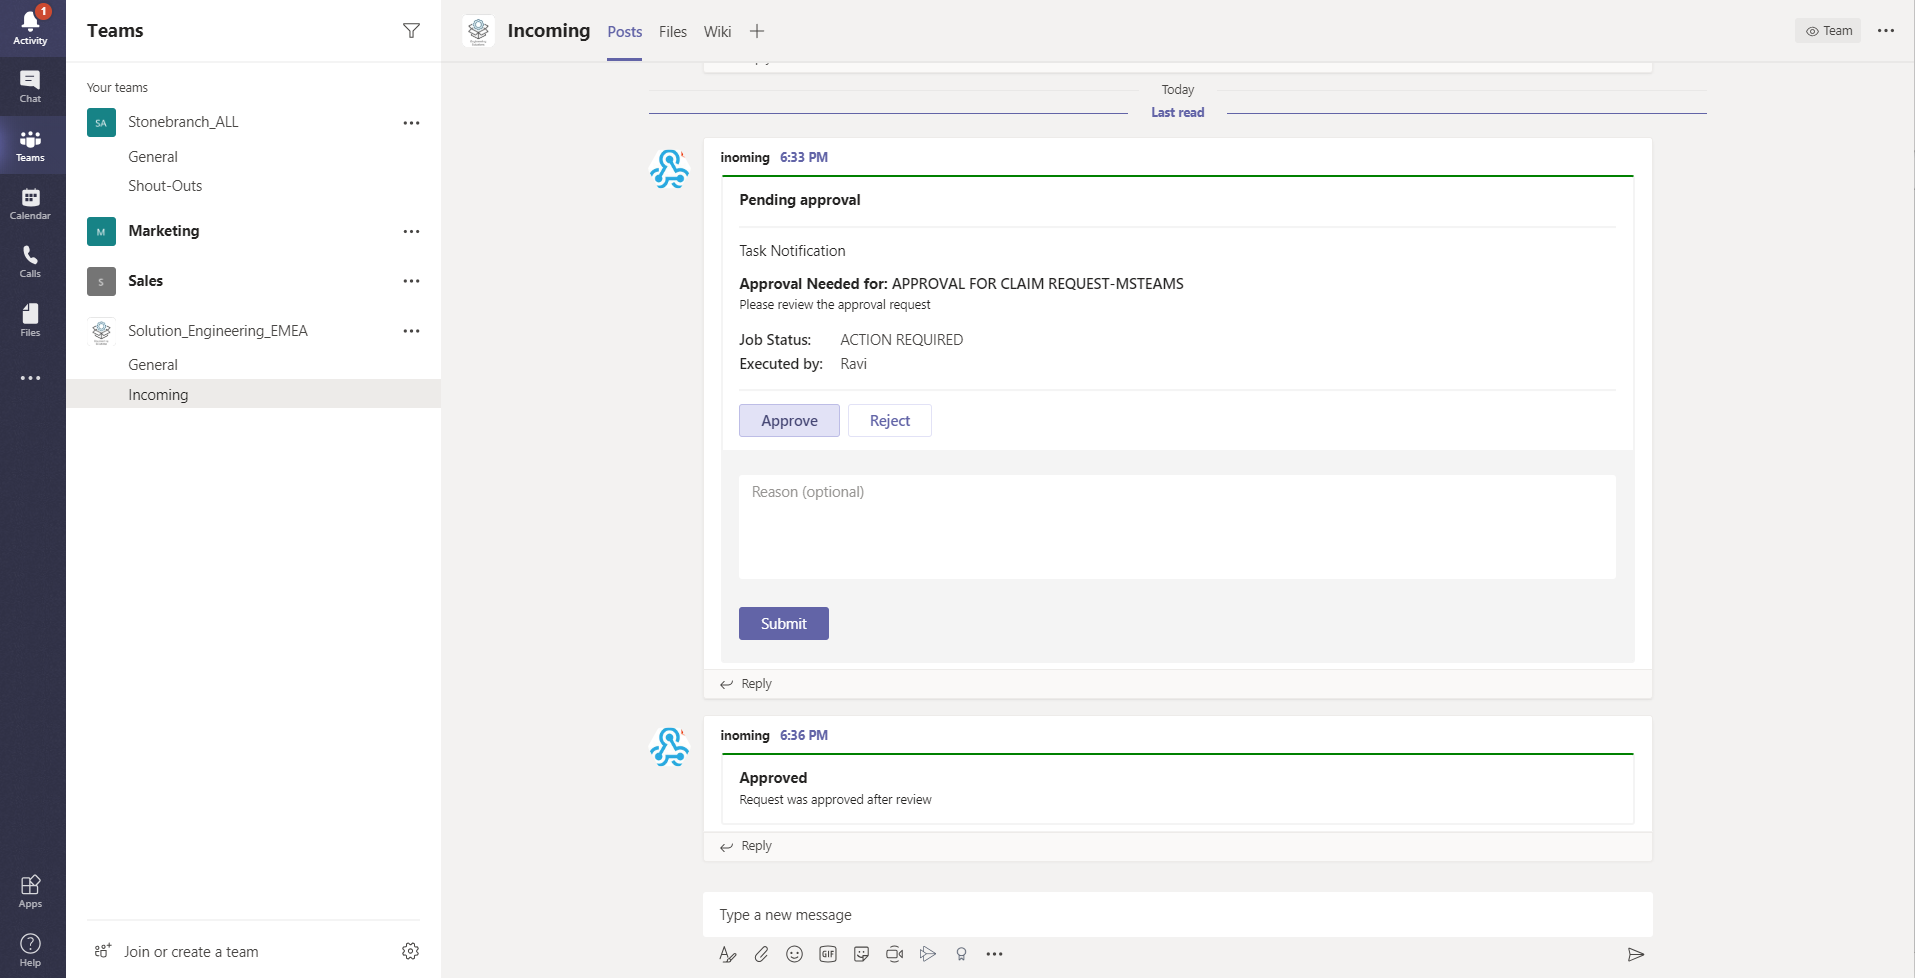Open the Calls section
Screen dimensions: 1915x978
30,262
